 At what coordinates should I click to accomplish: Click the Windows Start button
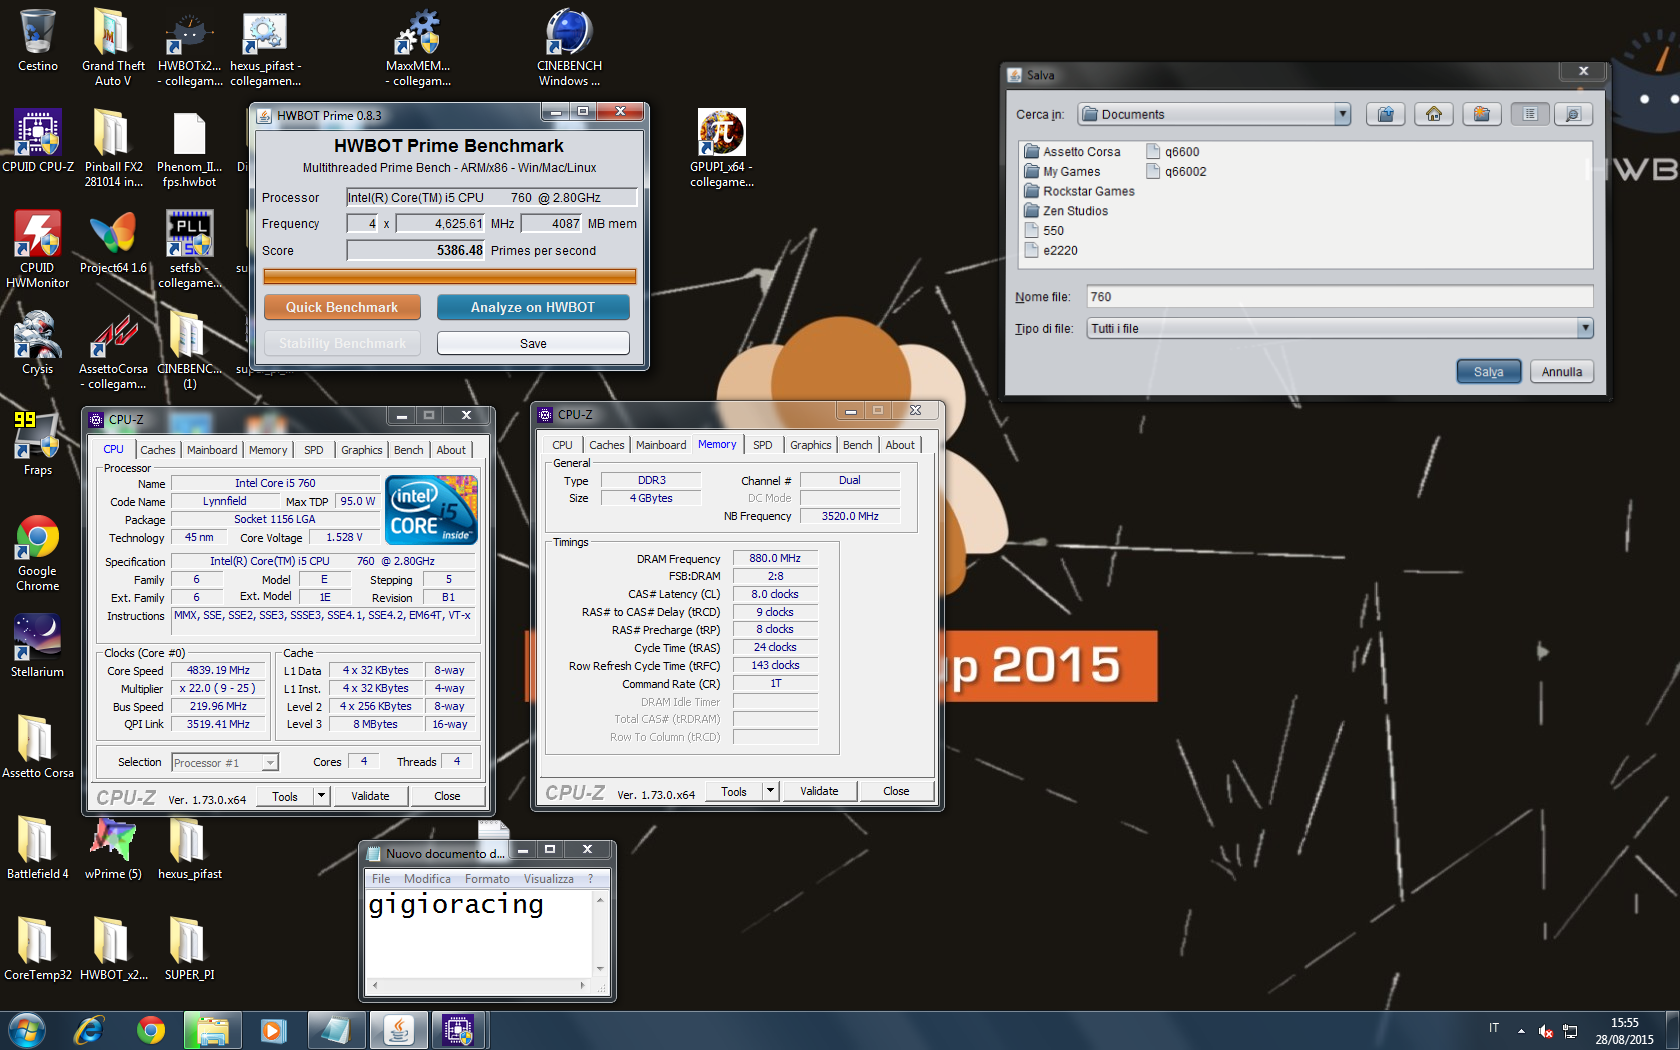click(26, 1030)
